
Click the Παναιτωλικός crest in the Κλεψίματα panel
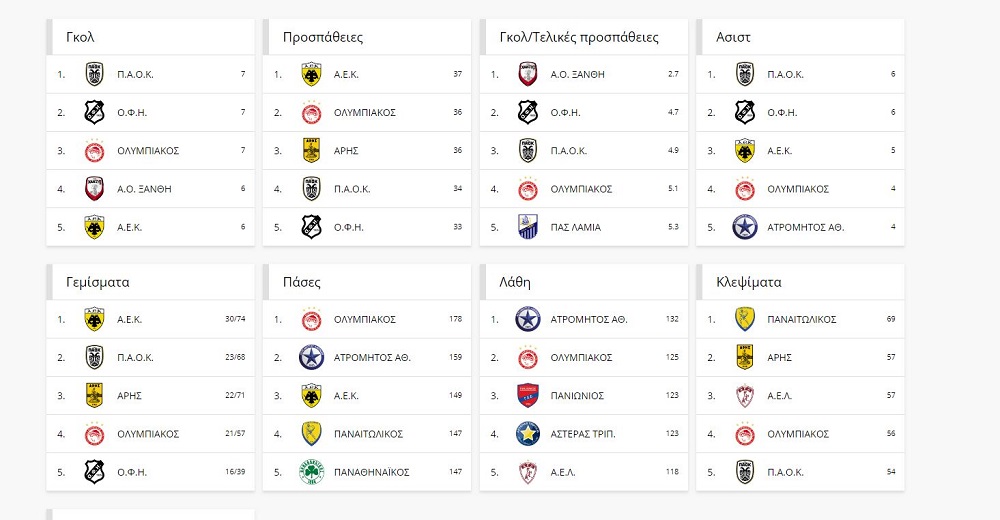[745, 319]
